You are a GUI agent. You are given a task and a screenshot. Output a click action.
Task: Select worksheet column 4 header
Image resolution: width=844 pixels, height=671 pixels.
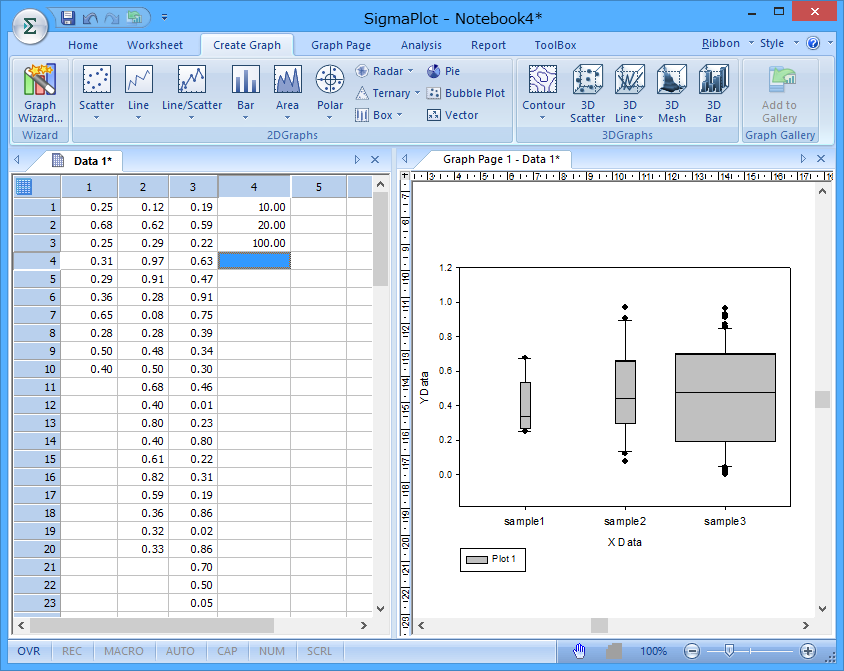pyautogui.click(x=254, y=187)
